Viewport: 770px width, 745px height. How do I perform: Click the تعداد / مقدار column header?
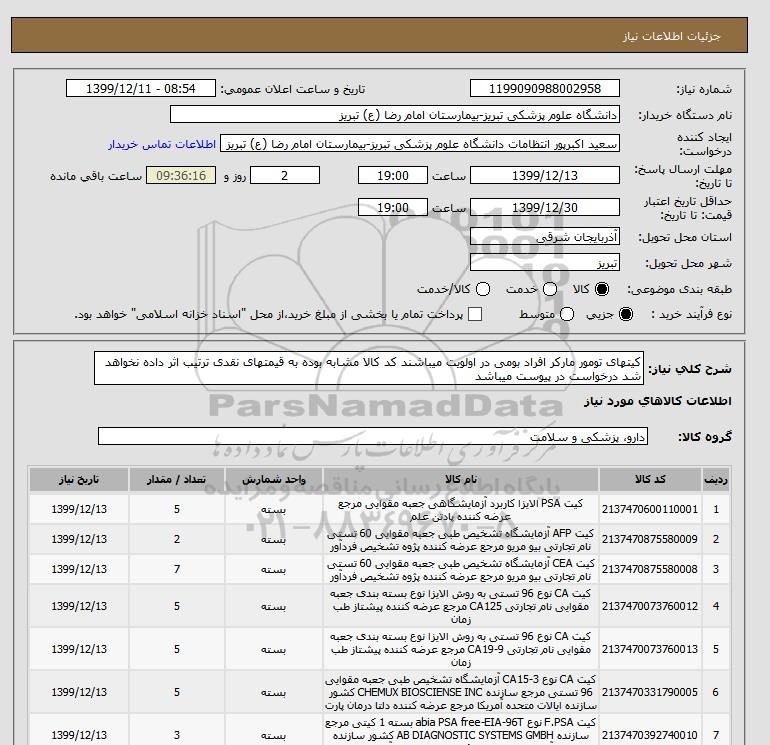[177, 479]
